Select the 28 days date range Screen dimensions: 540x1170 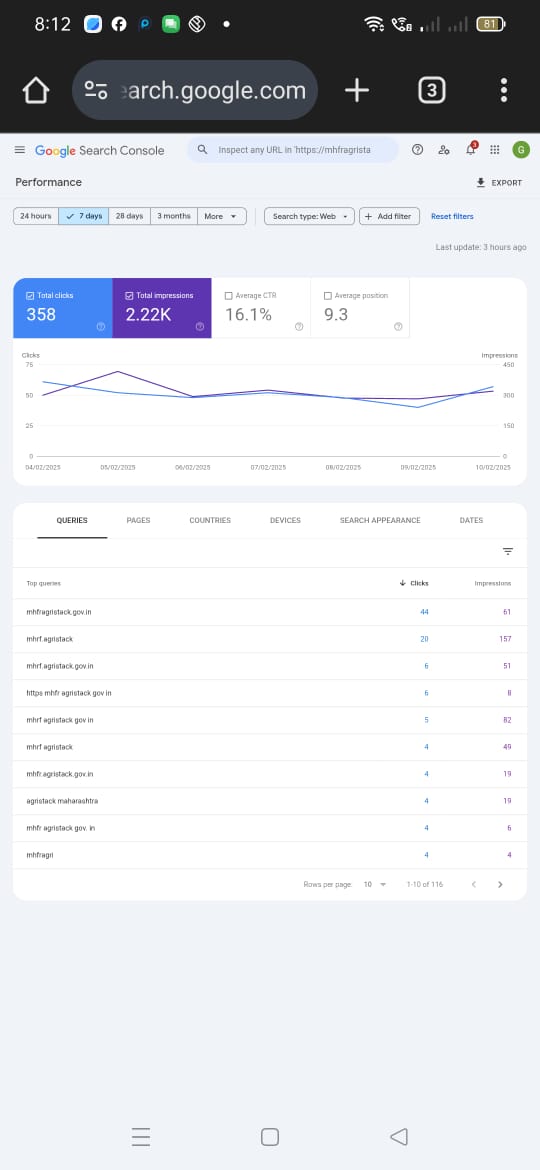[129, 216]
